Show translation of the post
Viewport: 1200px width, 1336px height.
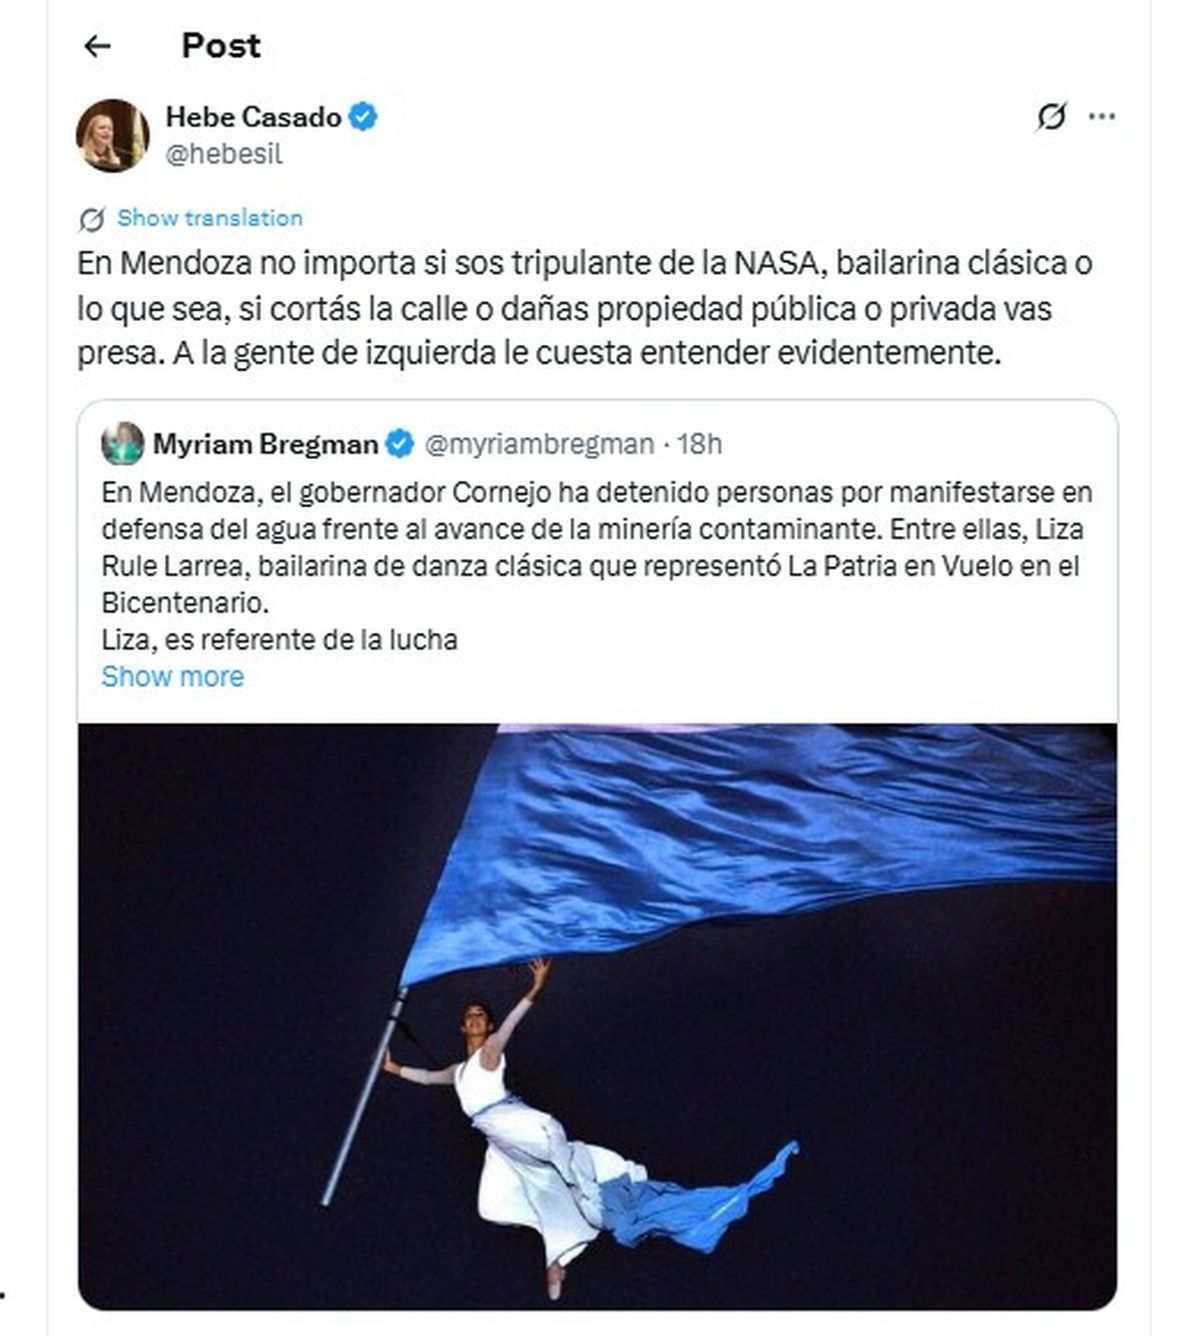pyautogui.click(x=210, y=218)
